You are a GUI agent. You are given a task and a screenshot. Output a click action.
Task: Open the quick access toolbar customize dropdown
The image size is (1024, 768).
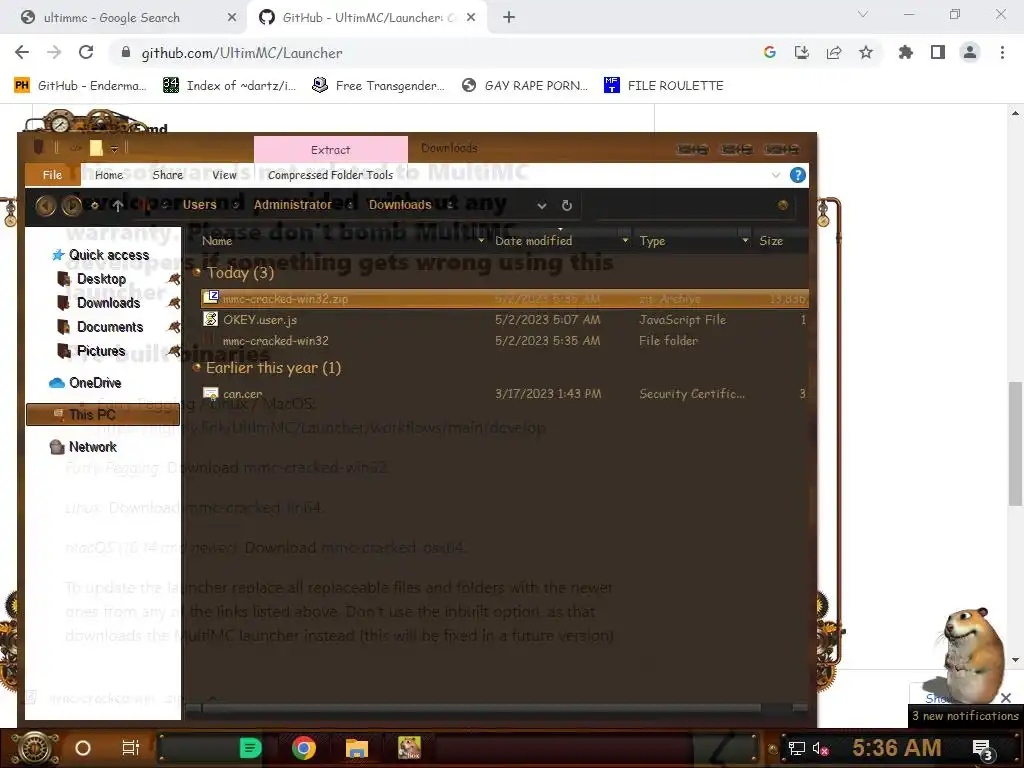pos(114,149)
